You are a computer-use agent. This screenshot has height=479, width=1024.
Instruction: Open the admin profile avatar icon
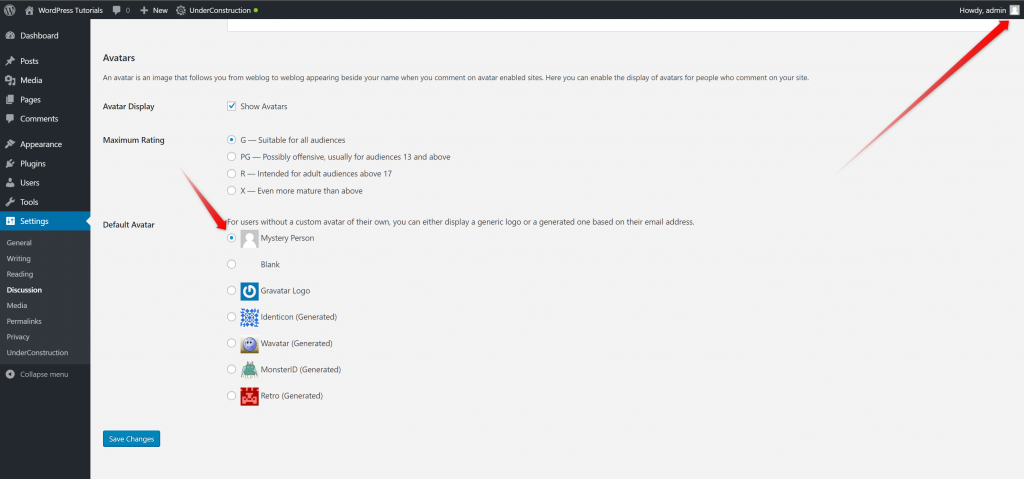[x=1014, y=10]
